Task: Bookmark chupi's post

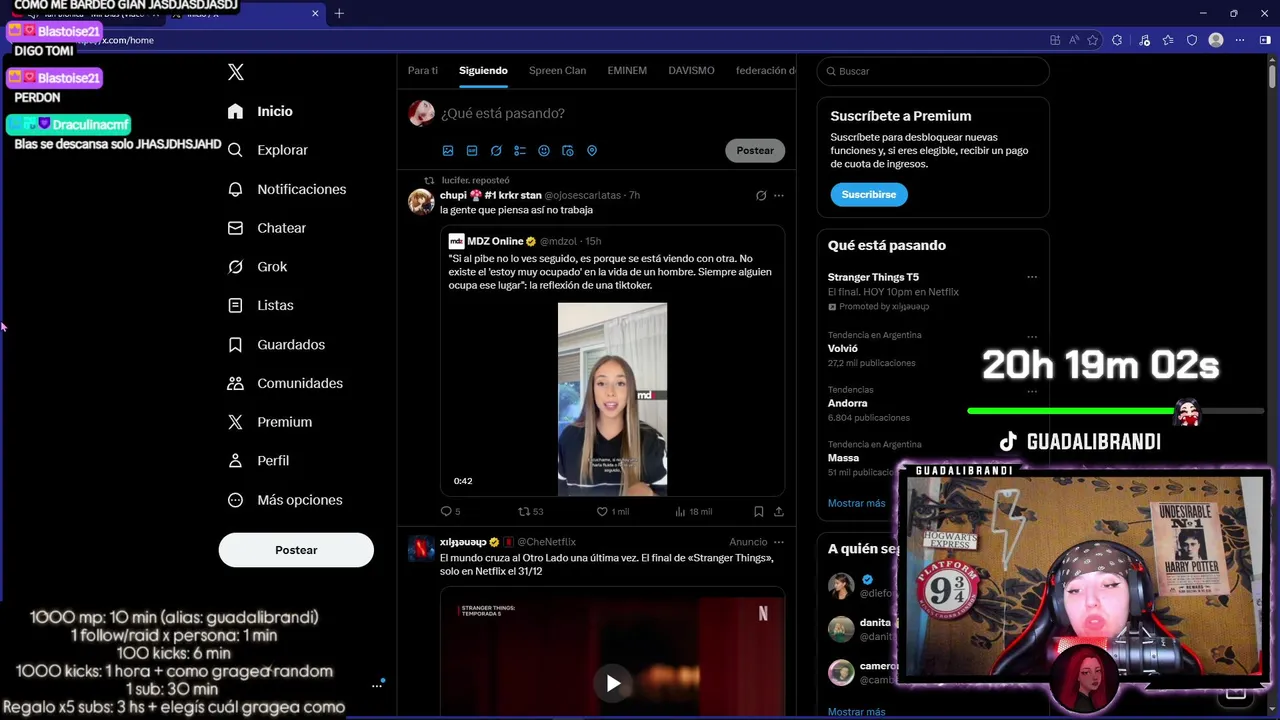Action: coord(759,511)
